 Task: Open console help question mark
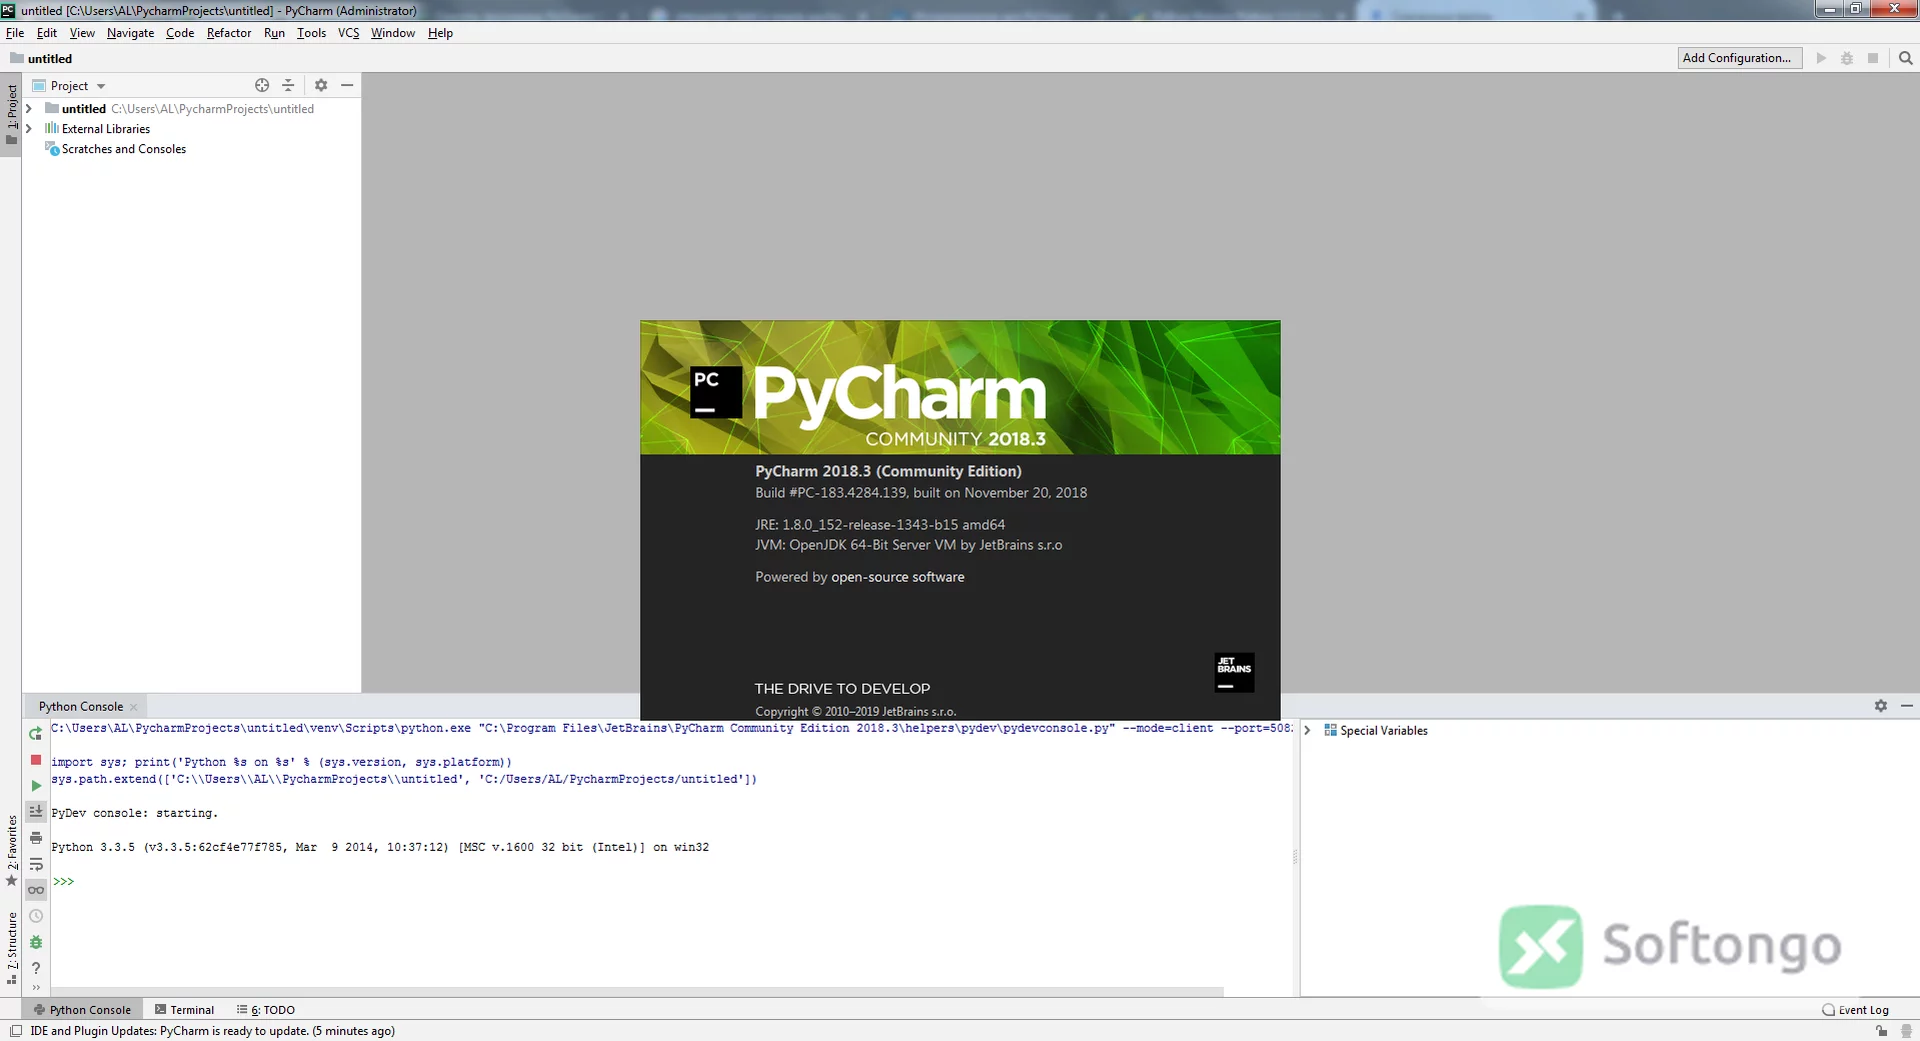point(36,968)
